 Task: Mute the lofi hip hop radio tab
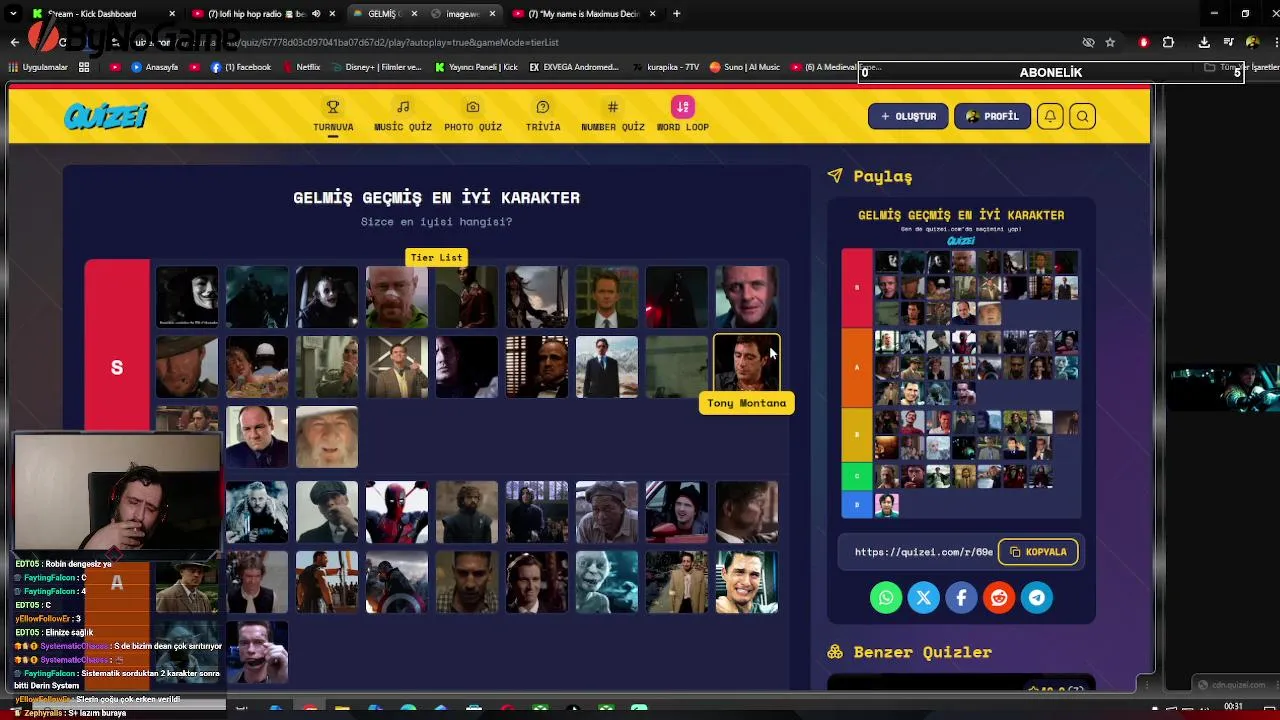click(x=316, y=14)
